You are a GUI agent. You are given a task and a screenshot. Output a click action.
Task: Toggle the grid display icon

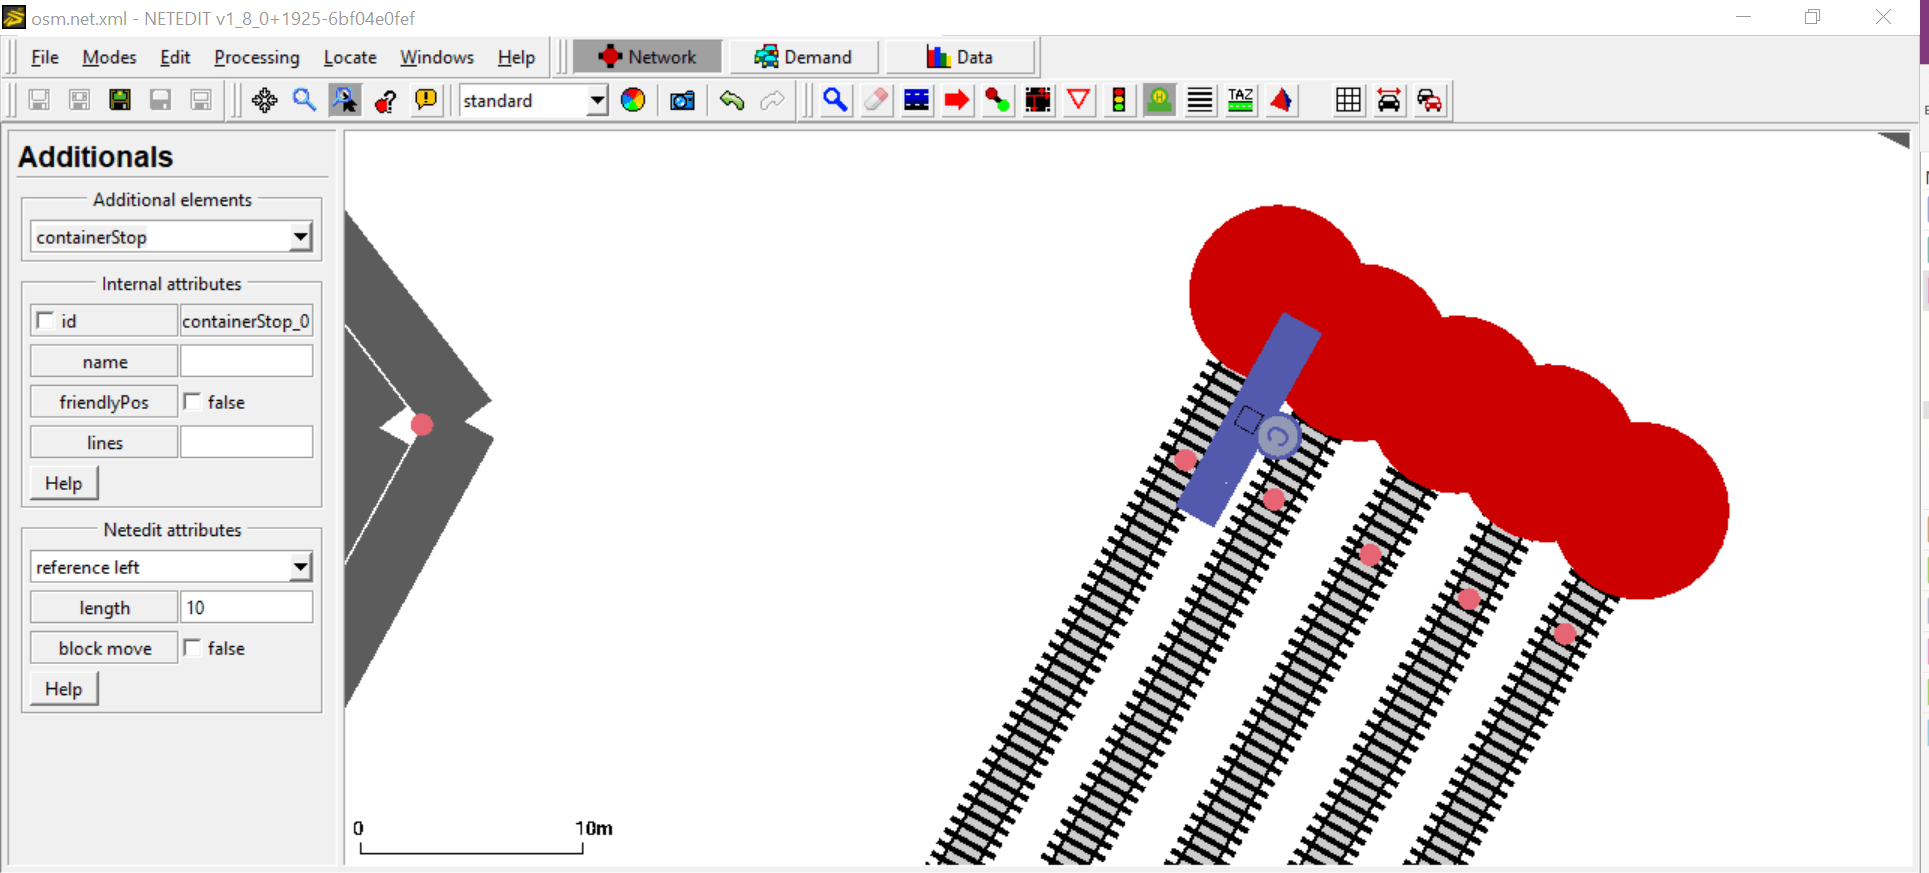1348,100
